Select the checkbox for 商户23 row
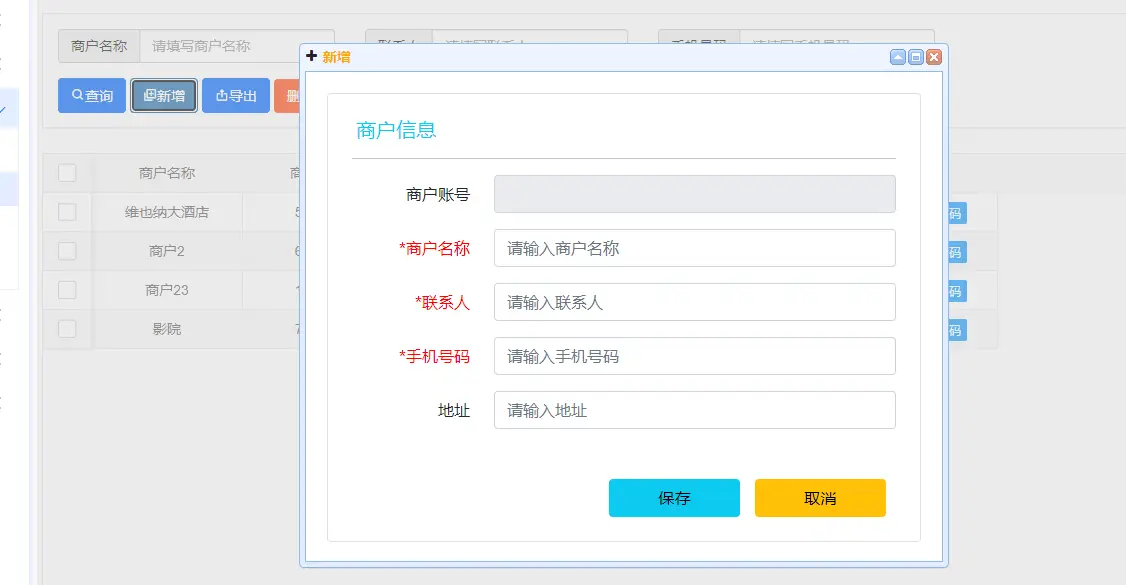The width and height of the screenshot is (1126, 585). coord(67,290)
